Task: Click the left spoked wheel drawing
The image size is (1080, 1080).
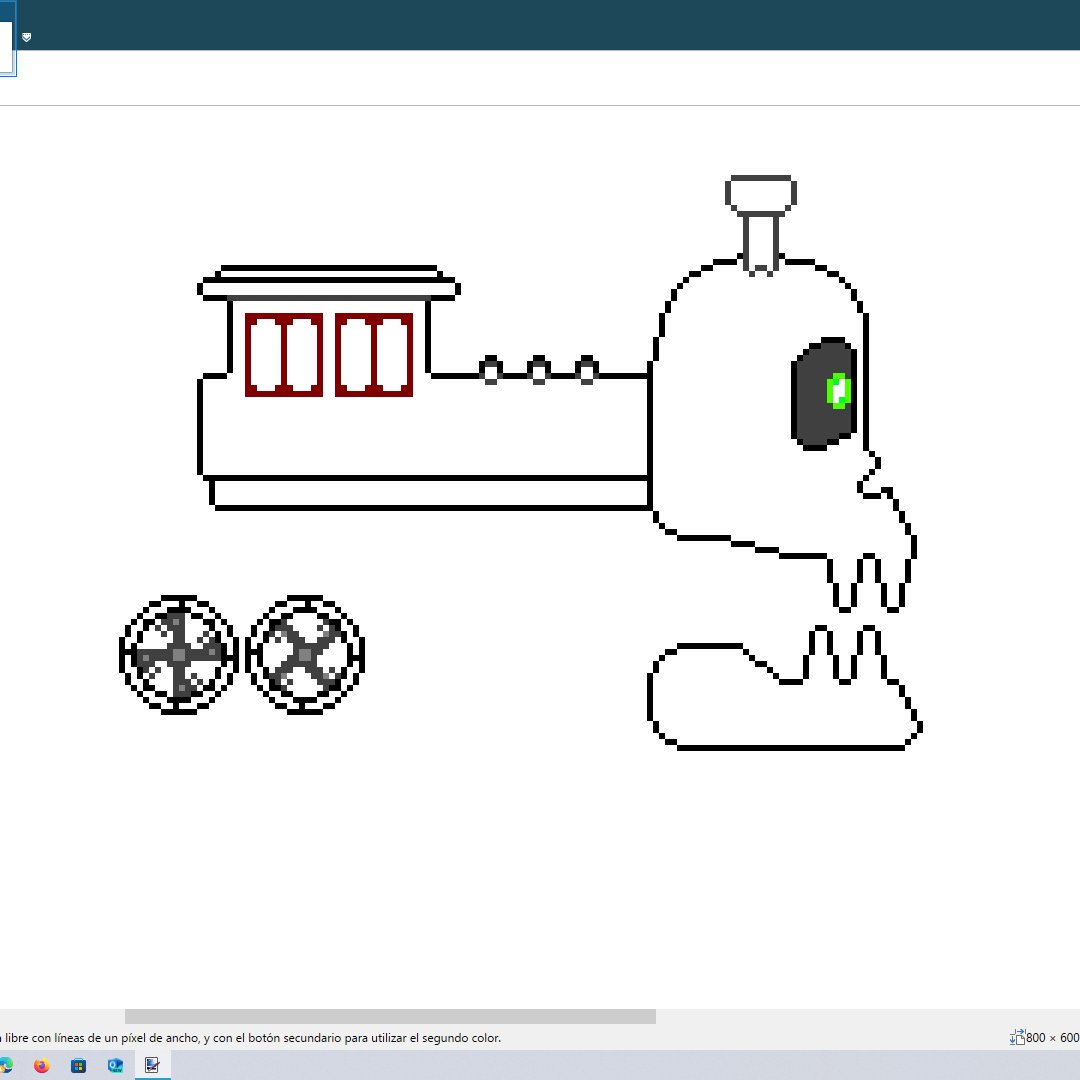Action: [x=177, y=655]
